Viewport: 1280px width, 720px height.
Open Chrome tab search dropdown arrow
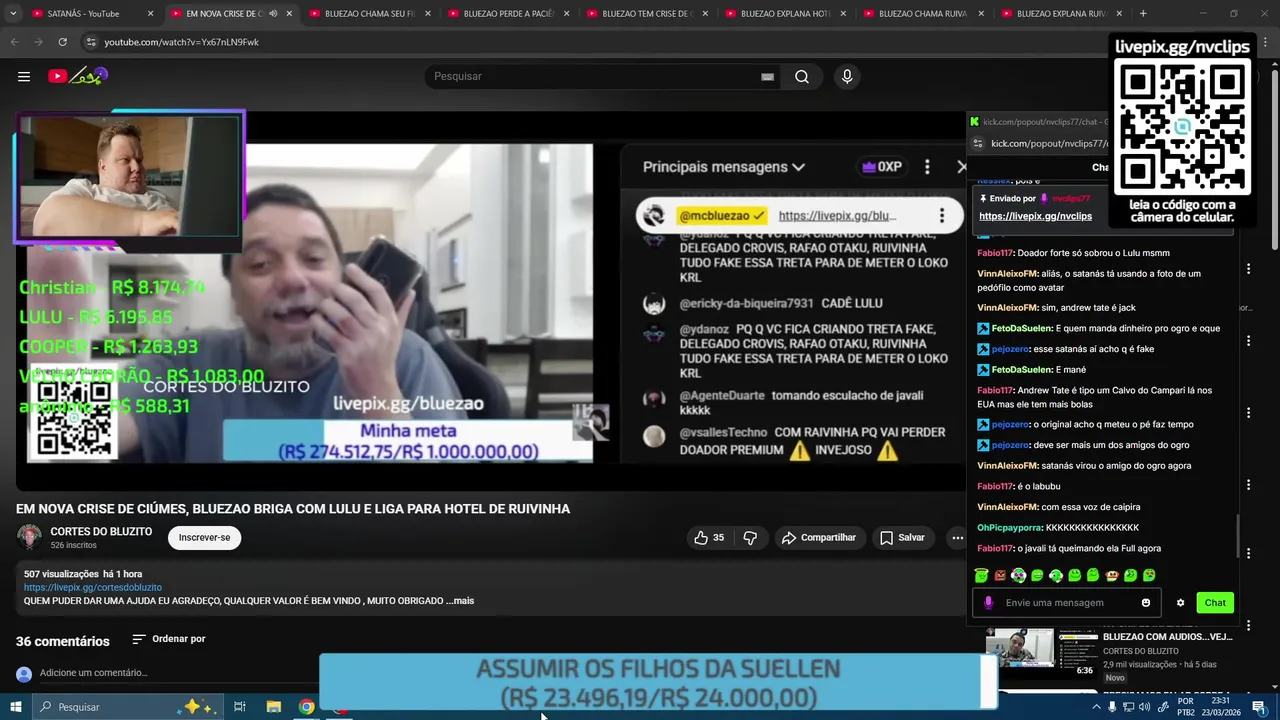click(13, 13)
